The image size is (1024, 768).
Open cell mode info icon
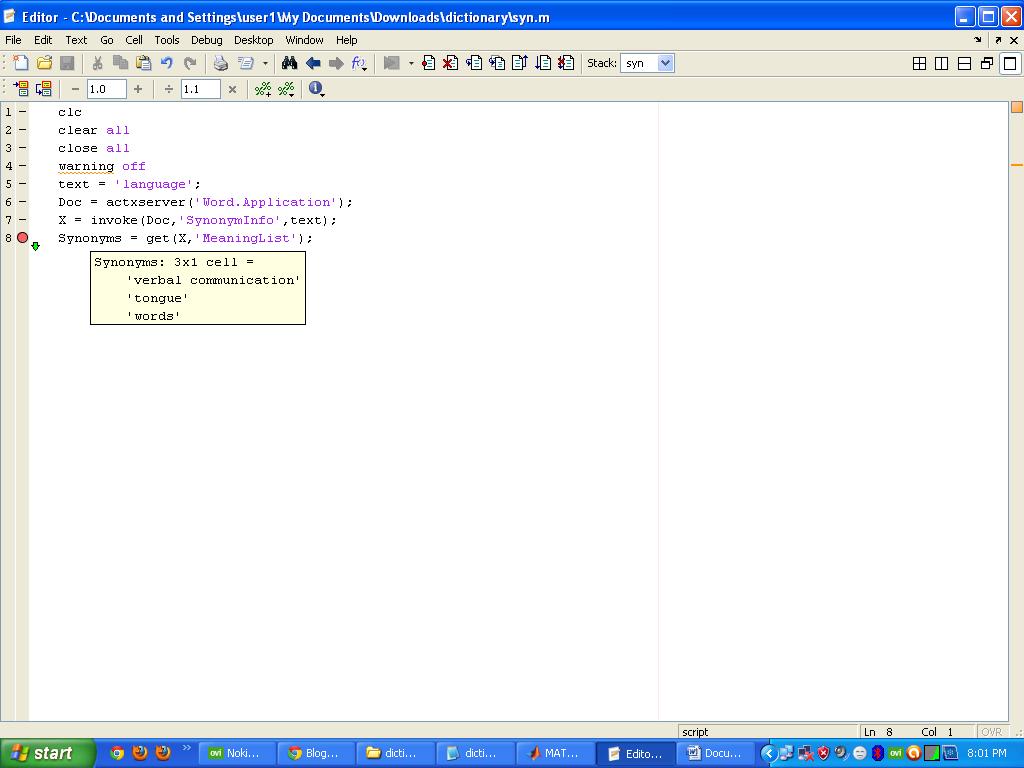coord(316,88)
